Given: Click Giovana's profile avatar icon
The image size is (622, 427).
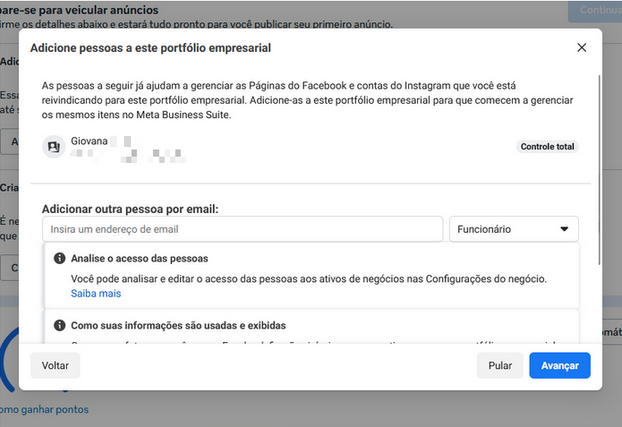Looking at the screenshot, I should click(x=54, y=147).
